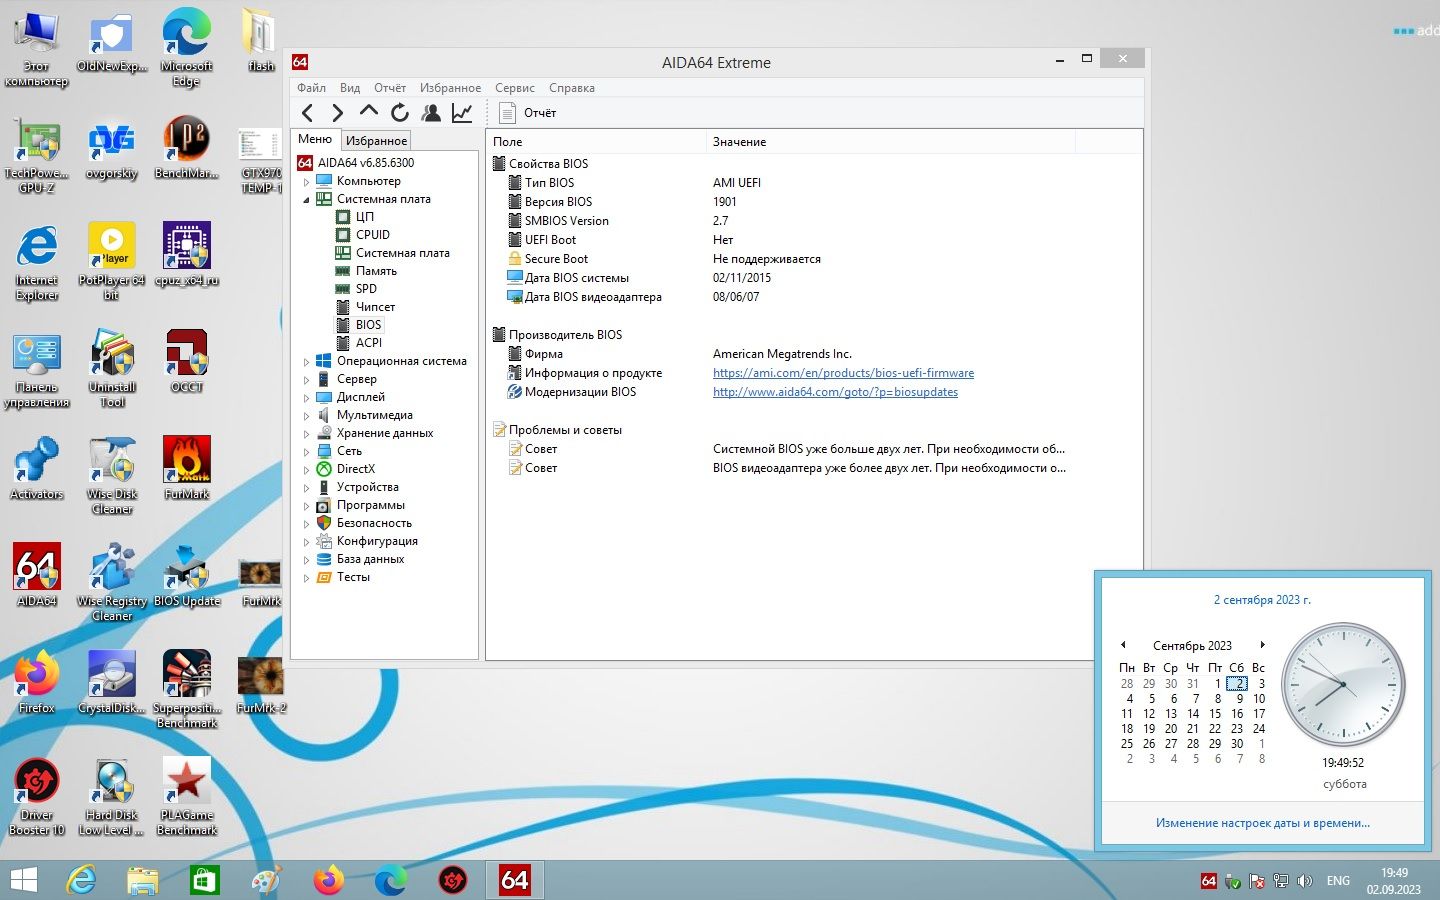Expand the Дисплей tree node
The height and width of the screenshot is (900, 1440).
click(x=307, y=398)
